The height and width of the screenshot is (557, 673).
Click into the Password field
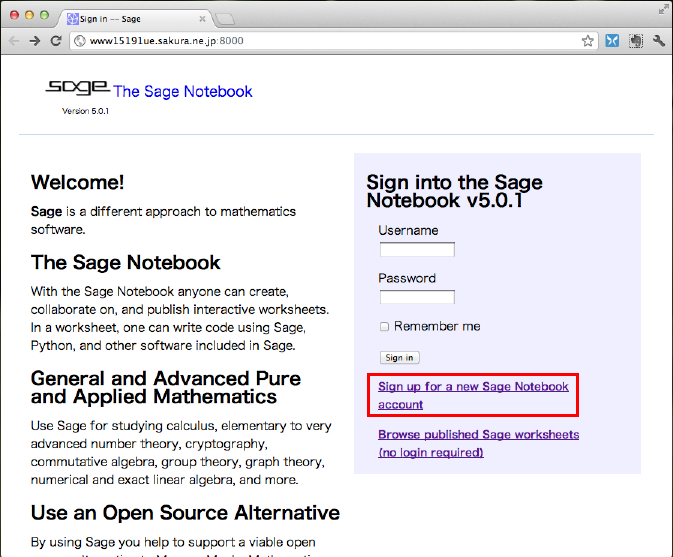point(417,297)
